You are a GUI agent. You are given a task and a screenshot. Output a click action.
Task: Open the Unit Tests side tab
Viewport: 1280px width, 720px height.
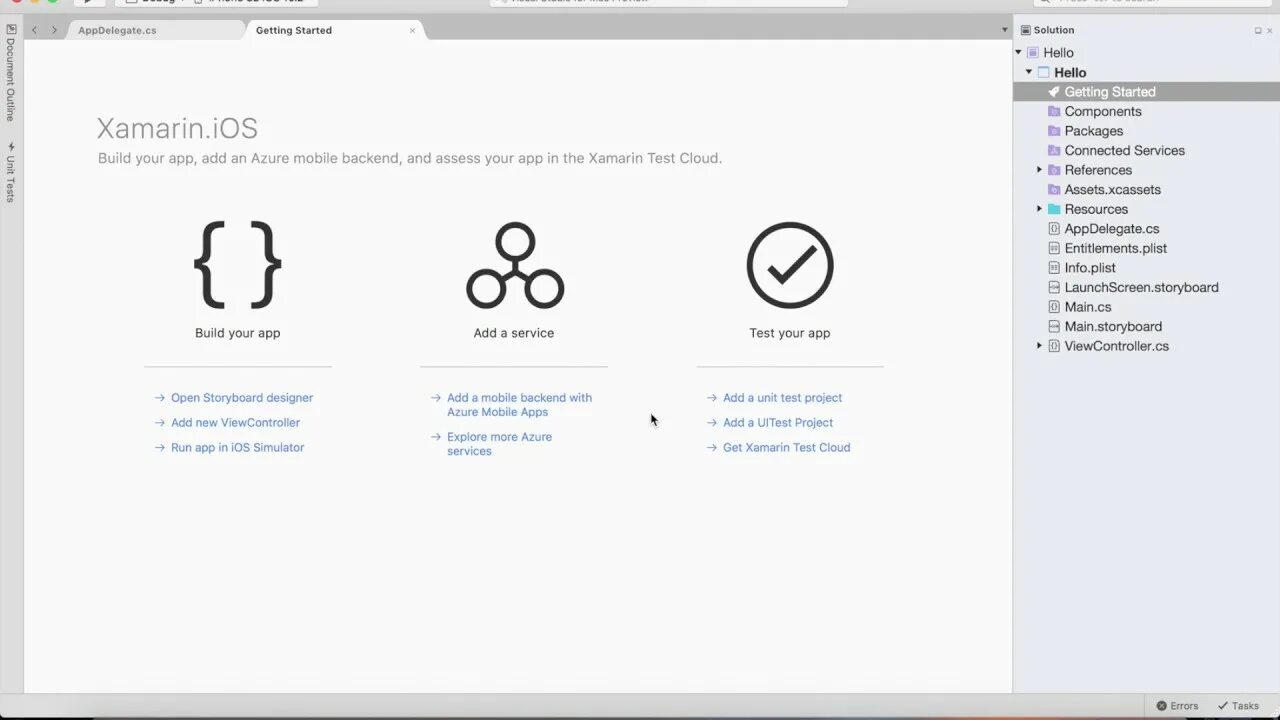[11, 172]
